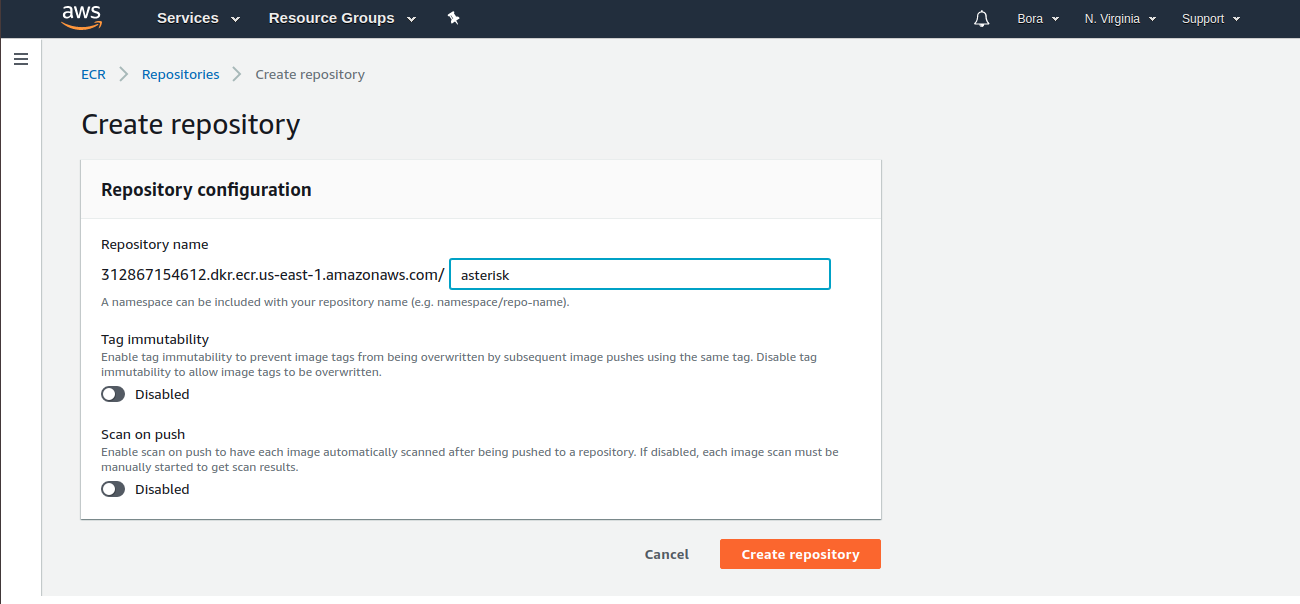
Task: Click the Repository configuration heading
Action: click(206, 189)
